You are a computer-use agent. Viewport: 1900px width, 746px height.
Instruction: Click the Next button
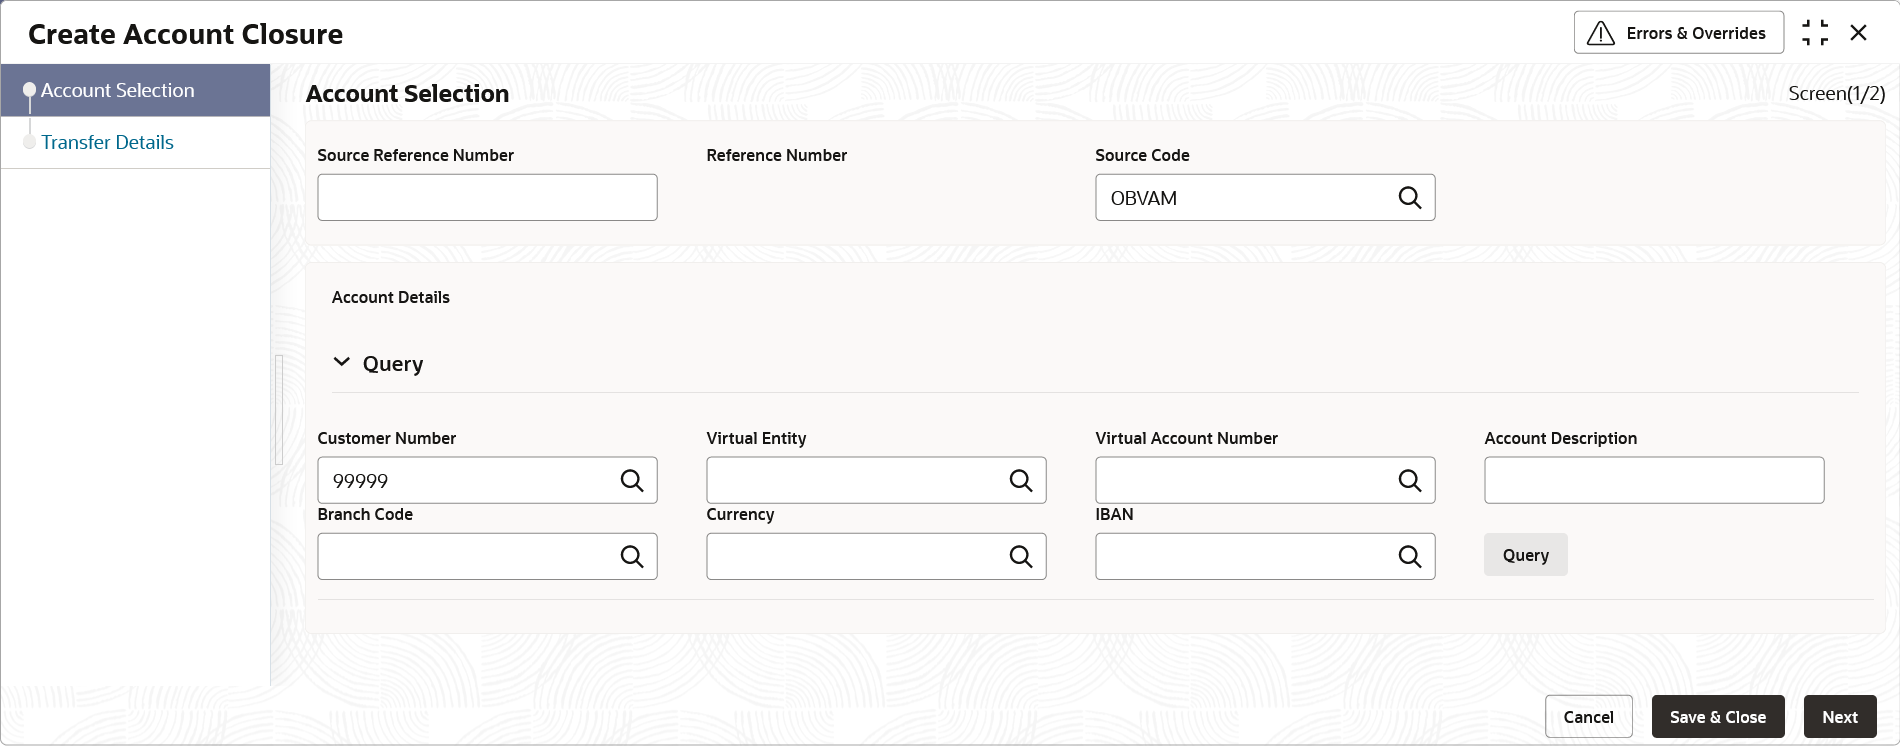1839,717
